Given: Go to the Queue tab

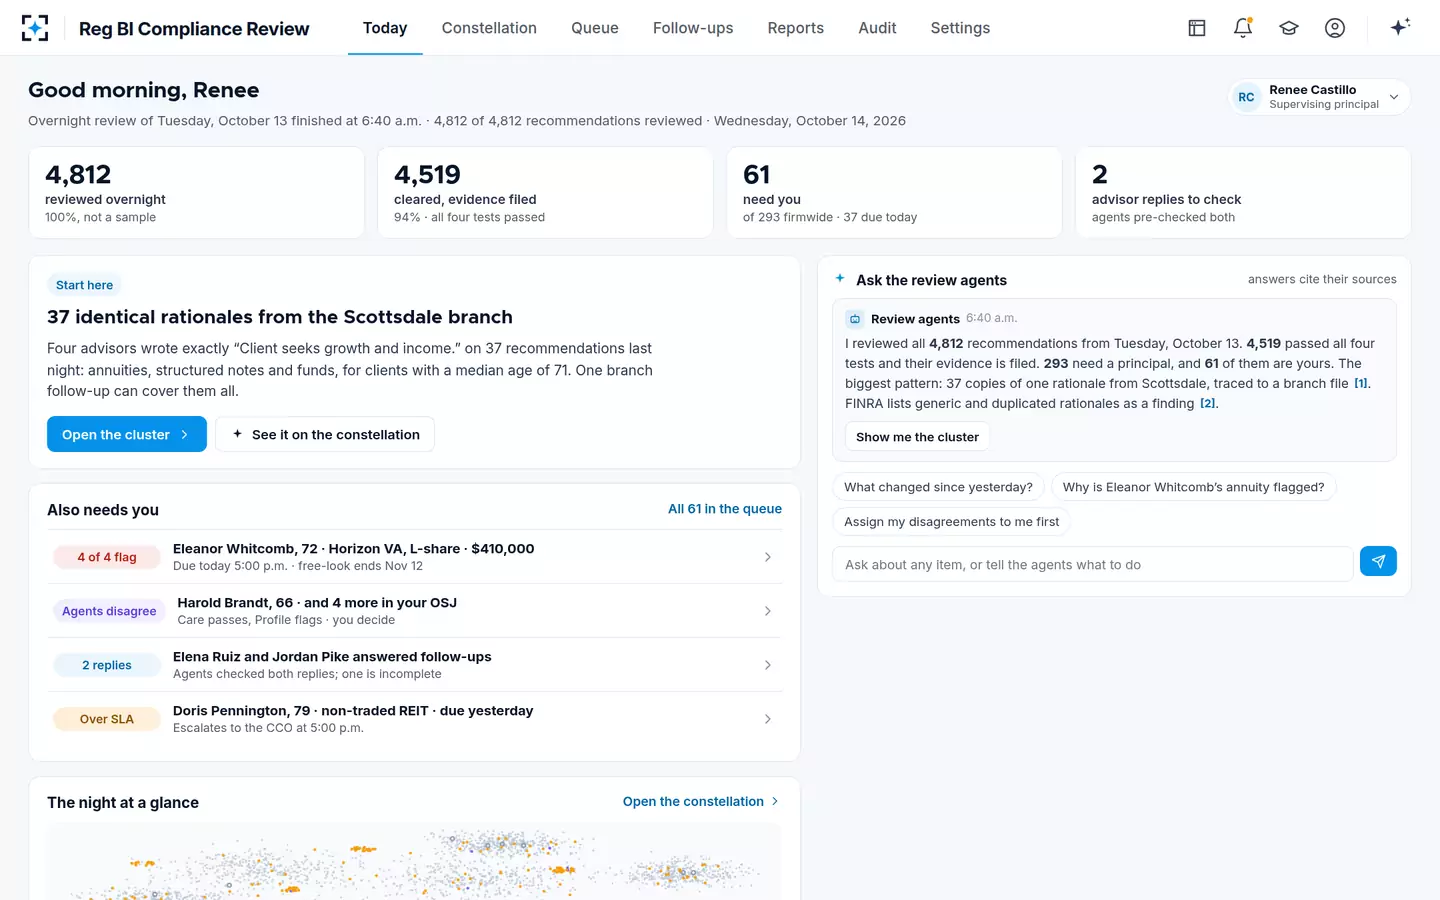Looking at the screenshot, I should point(595,28).
